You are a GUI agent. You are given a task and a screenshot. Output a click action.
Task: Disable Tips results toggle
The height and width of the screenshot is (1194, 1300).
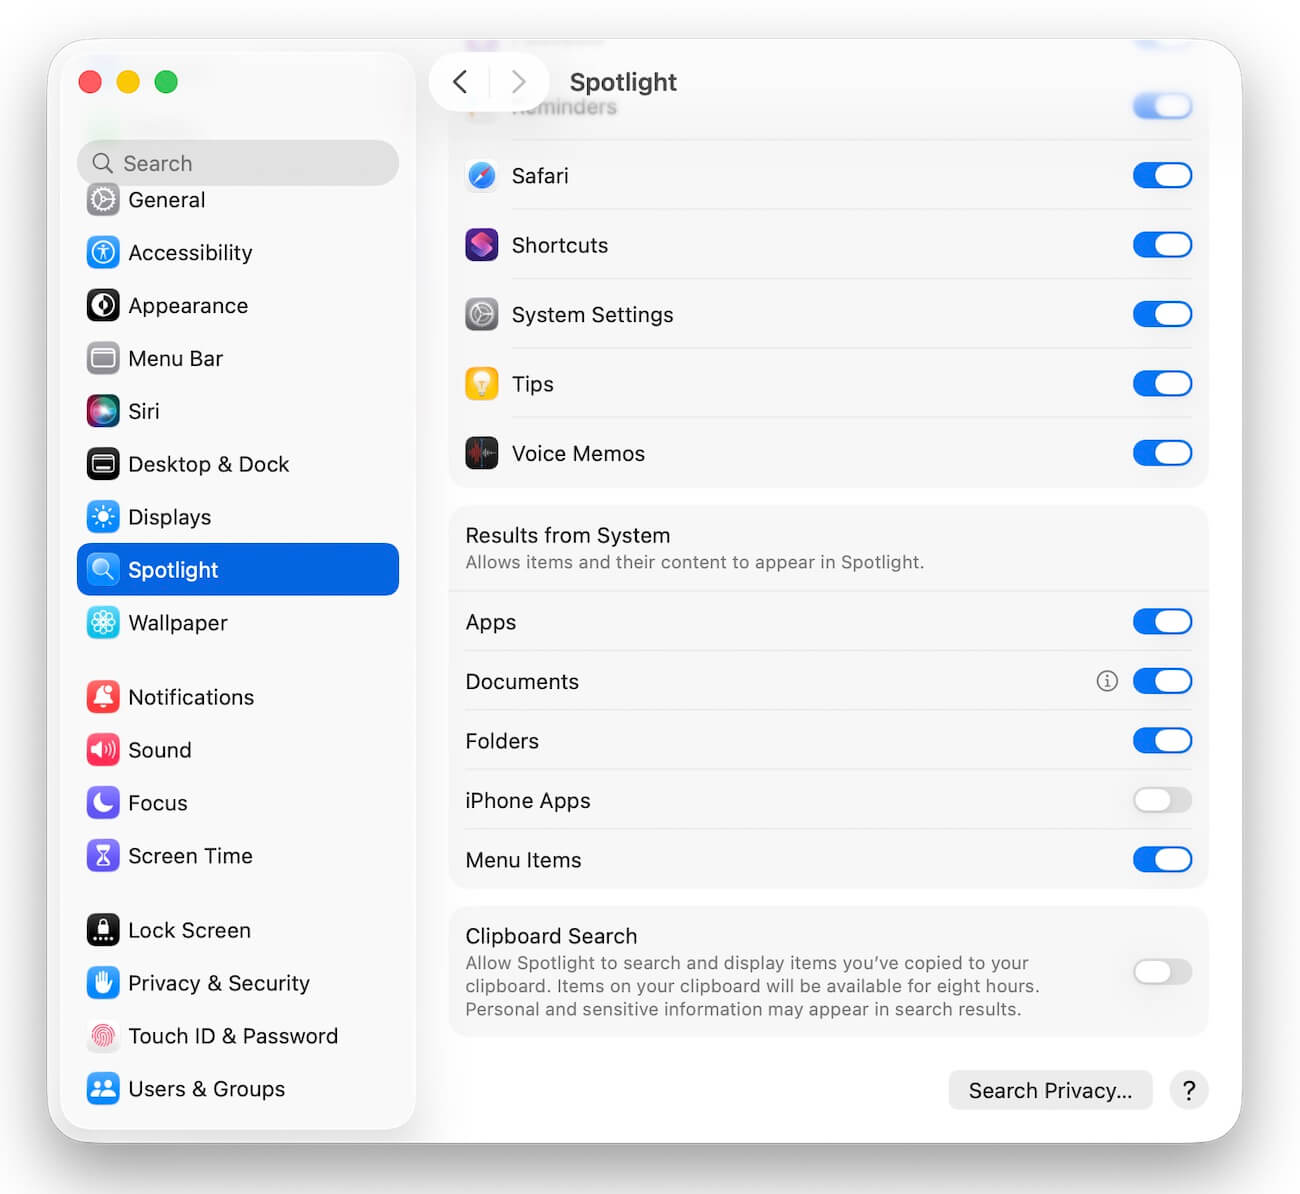pyautogui.click(x=1162, y=384)
